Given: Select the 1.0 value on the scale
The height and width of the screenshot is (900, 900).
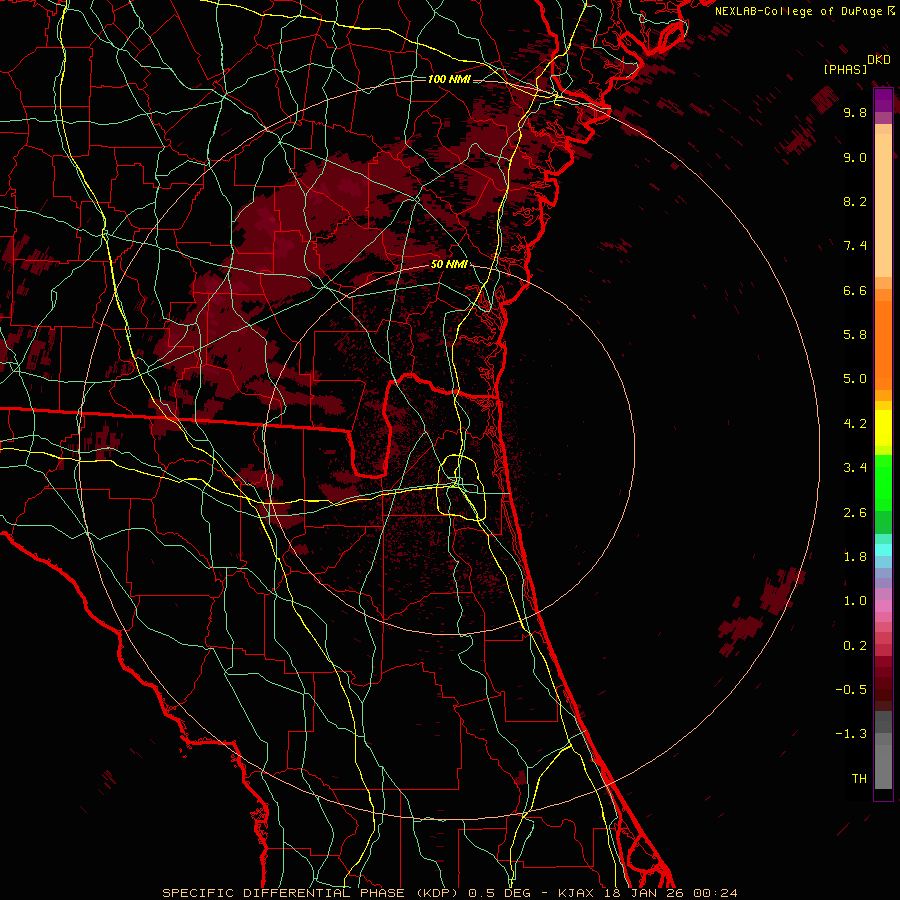Looking at the screenshot, I should tap(855, 601).
